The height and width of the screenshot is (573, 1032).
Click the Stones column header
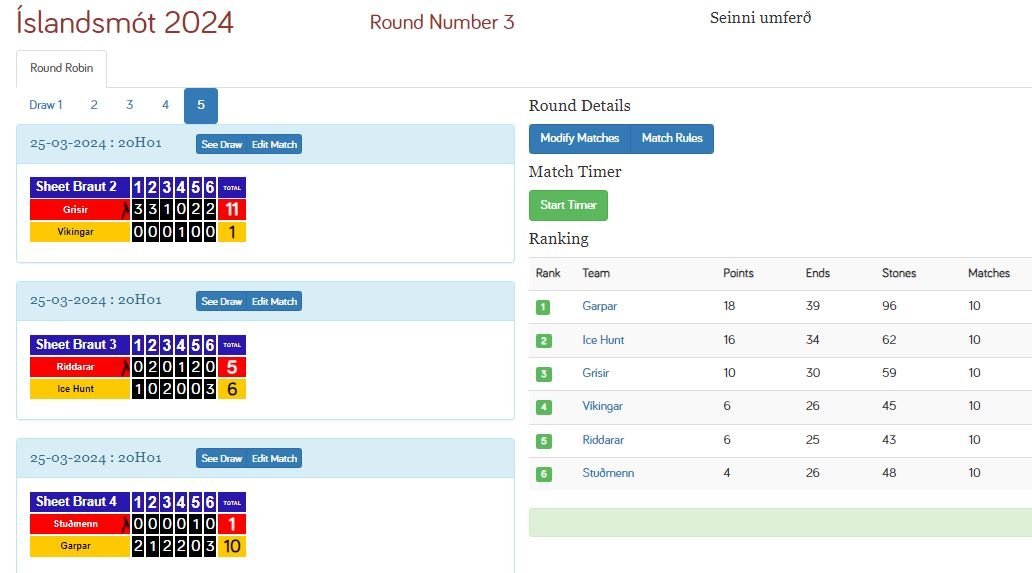(x=898, y=273)
